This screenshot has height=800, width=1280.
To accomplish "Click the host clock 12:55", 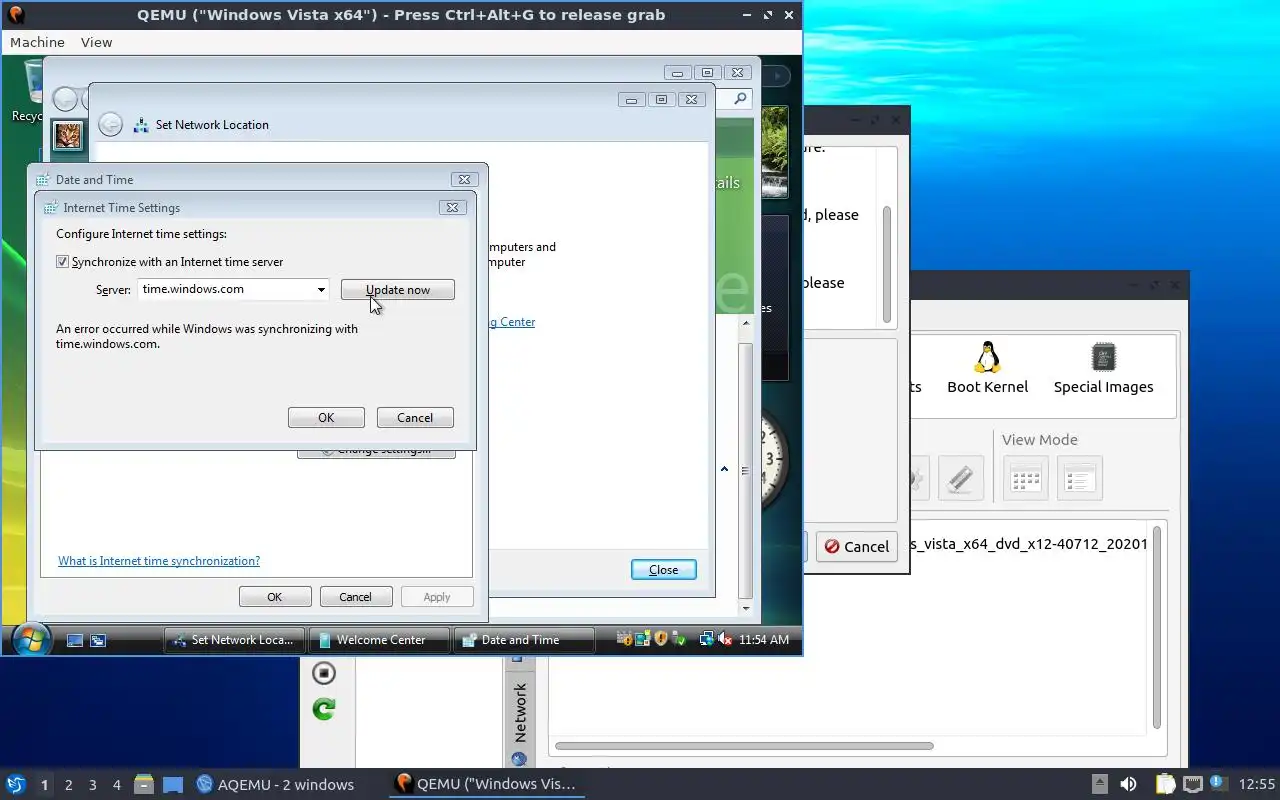I will pyautogui.click(x=1257, y=784).
